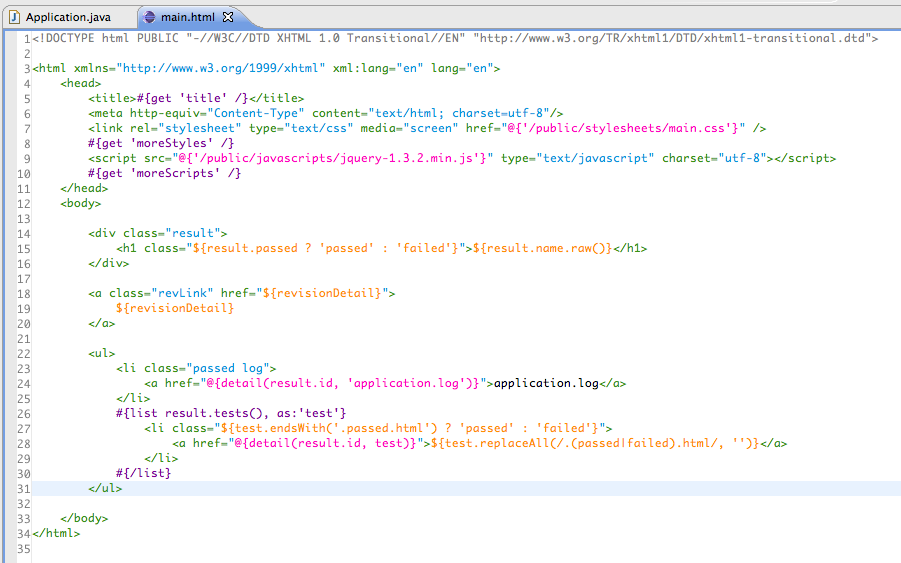Image resolution: width=901 pixels, height=563 pixels.
Task: Place cursor on #{list result.tests()} tag
Action: tap(231, 413)
